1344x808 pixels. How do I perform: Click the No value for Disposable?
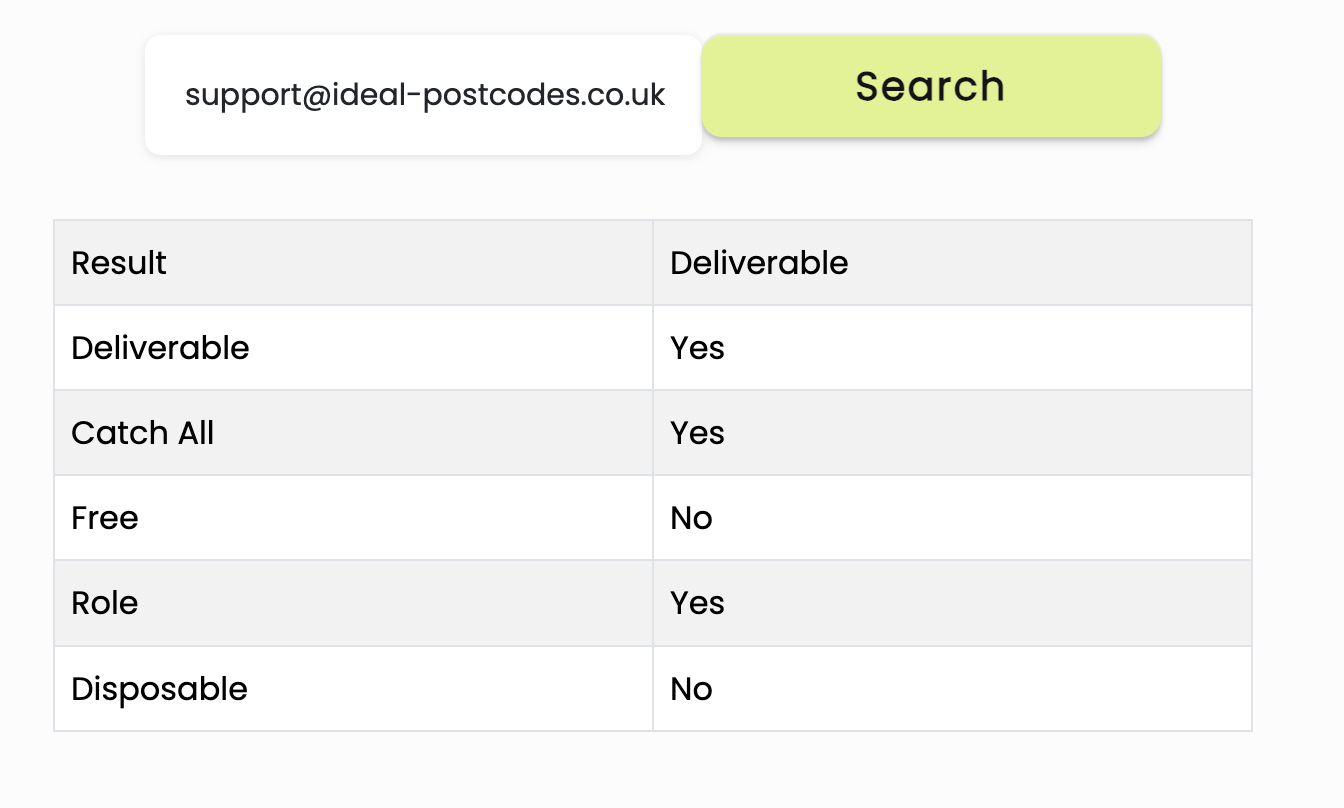pyautogui.click(x=691, y=689)
